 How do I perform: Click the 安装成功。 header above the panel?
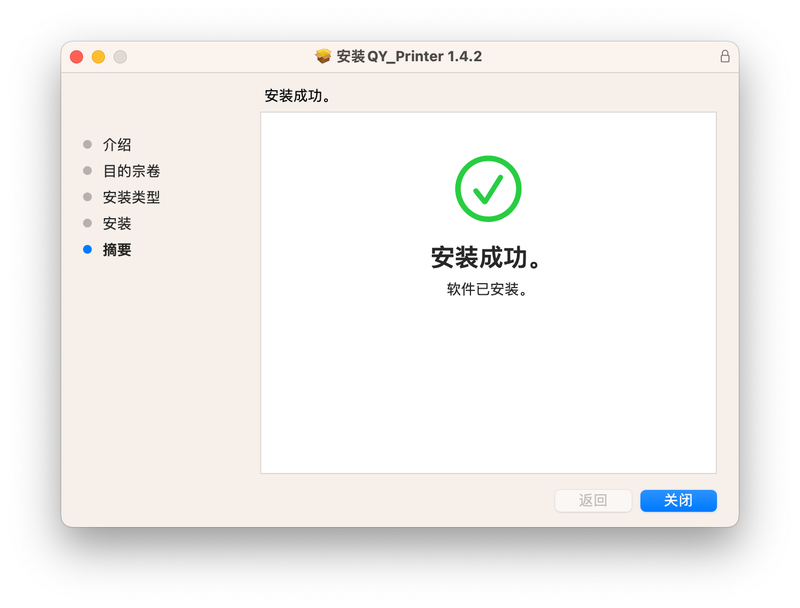pos(297,95)
